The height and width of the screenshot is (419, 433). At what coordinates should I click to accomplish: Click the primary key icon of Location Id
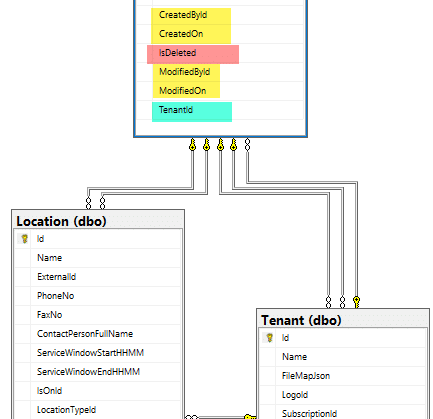24,239
